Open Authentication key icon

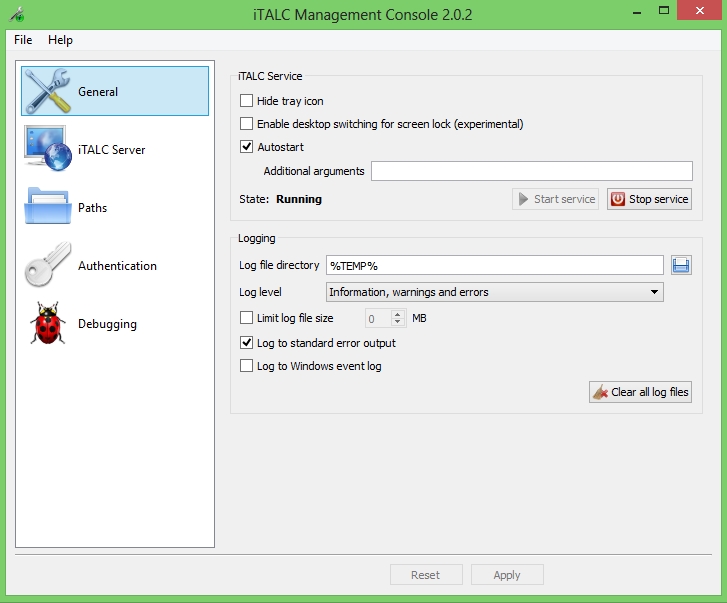pos(48,265)
